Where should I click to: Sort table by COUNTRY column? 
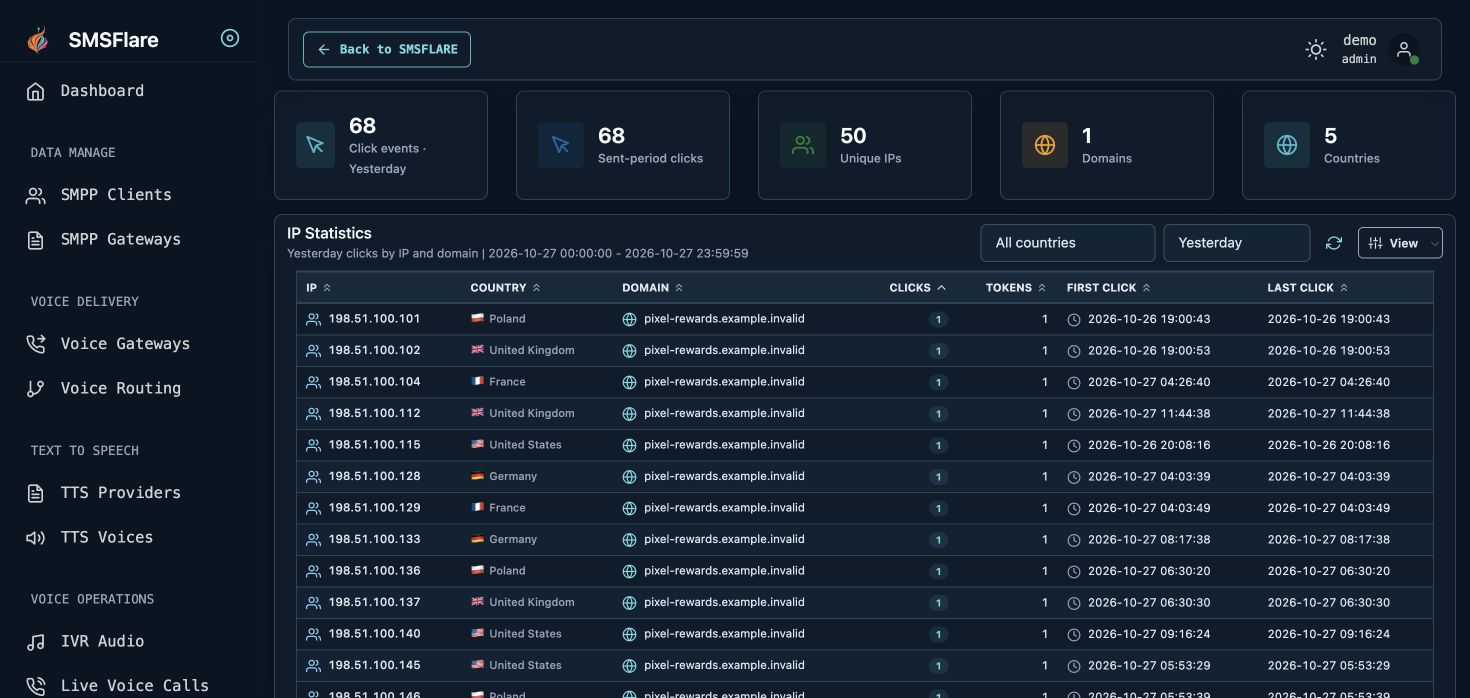tap(506, 288)
